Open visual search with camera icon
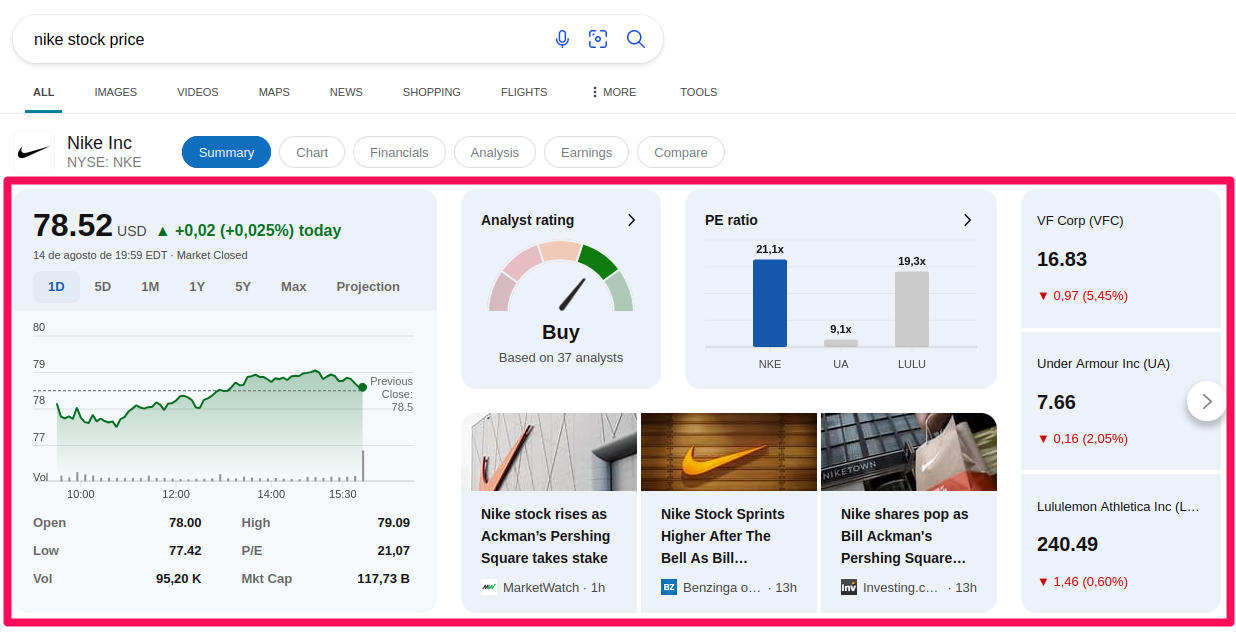The image size is (1236, 634). tap(598, 39)
